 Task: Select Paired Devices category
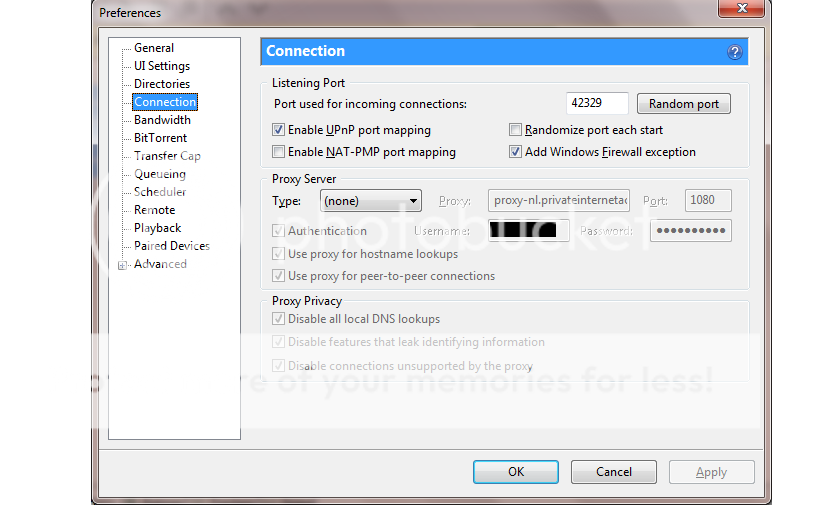click(171, 246)
